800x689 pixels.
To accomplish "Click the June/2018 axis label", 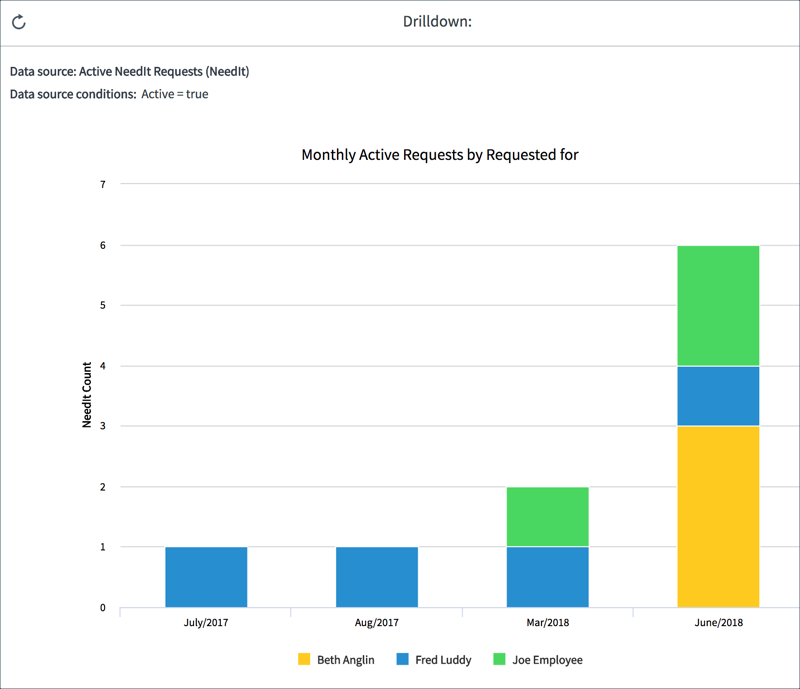I will 719,623.
